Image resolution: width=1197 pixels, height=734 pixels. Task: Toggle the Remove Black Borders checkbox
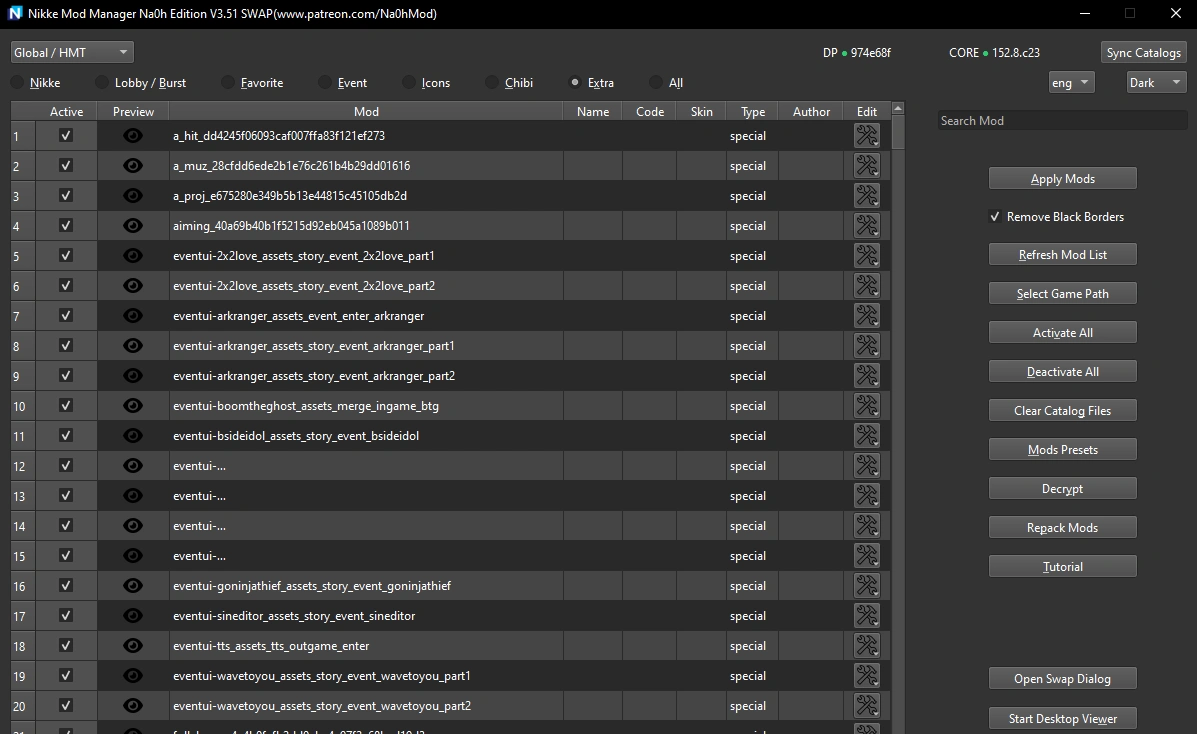pos(995,217)
